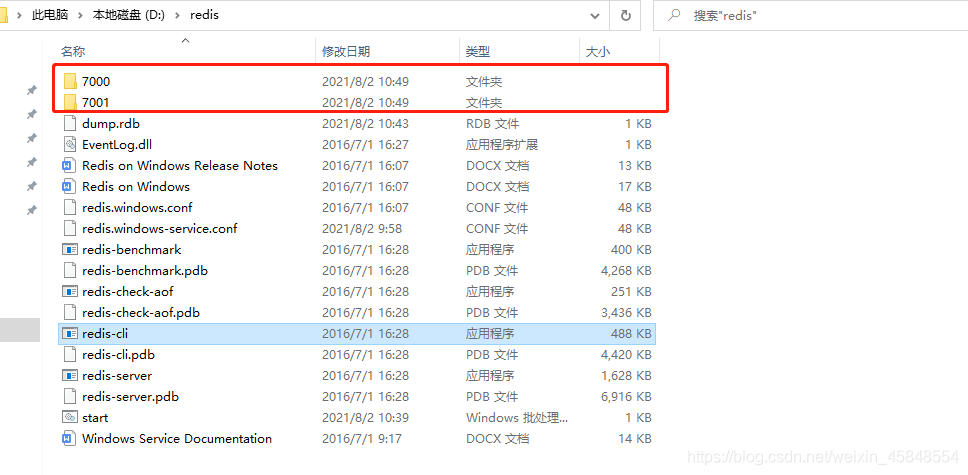Click the redis-benchmark application icon
The image size is (968, 475).
tap(70, 249)
